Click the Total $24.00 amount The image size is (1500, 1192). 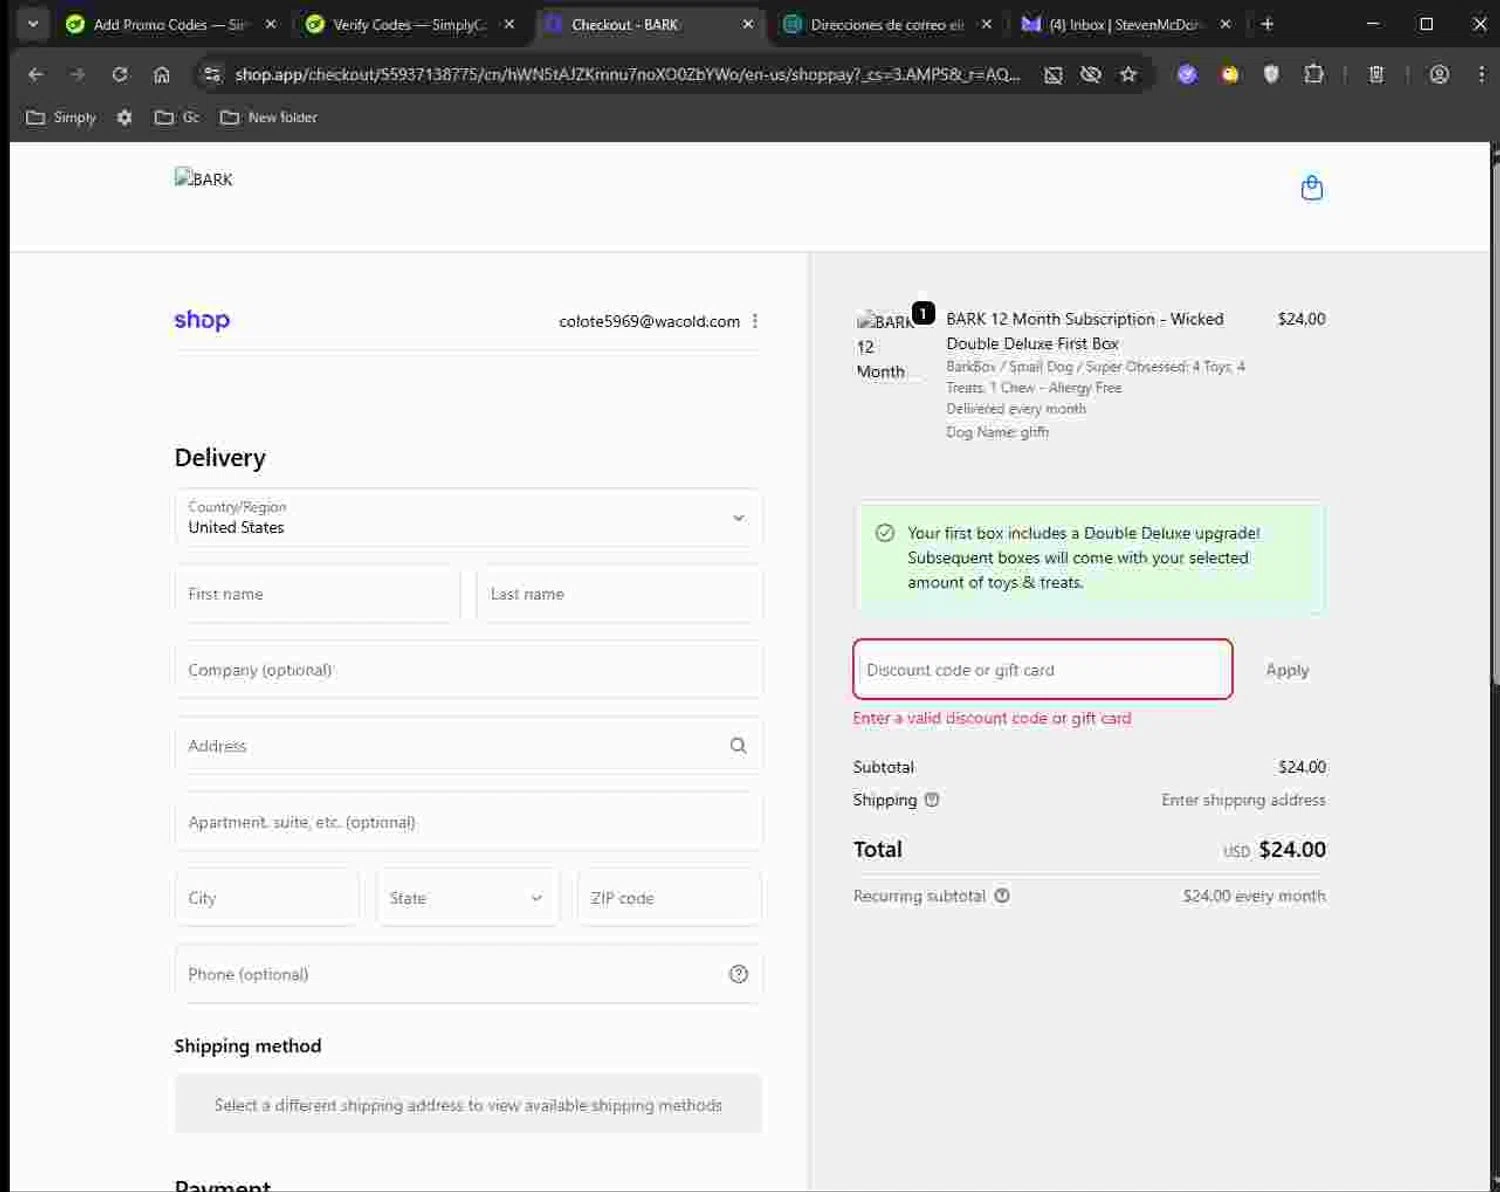1292,849
